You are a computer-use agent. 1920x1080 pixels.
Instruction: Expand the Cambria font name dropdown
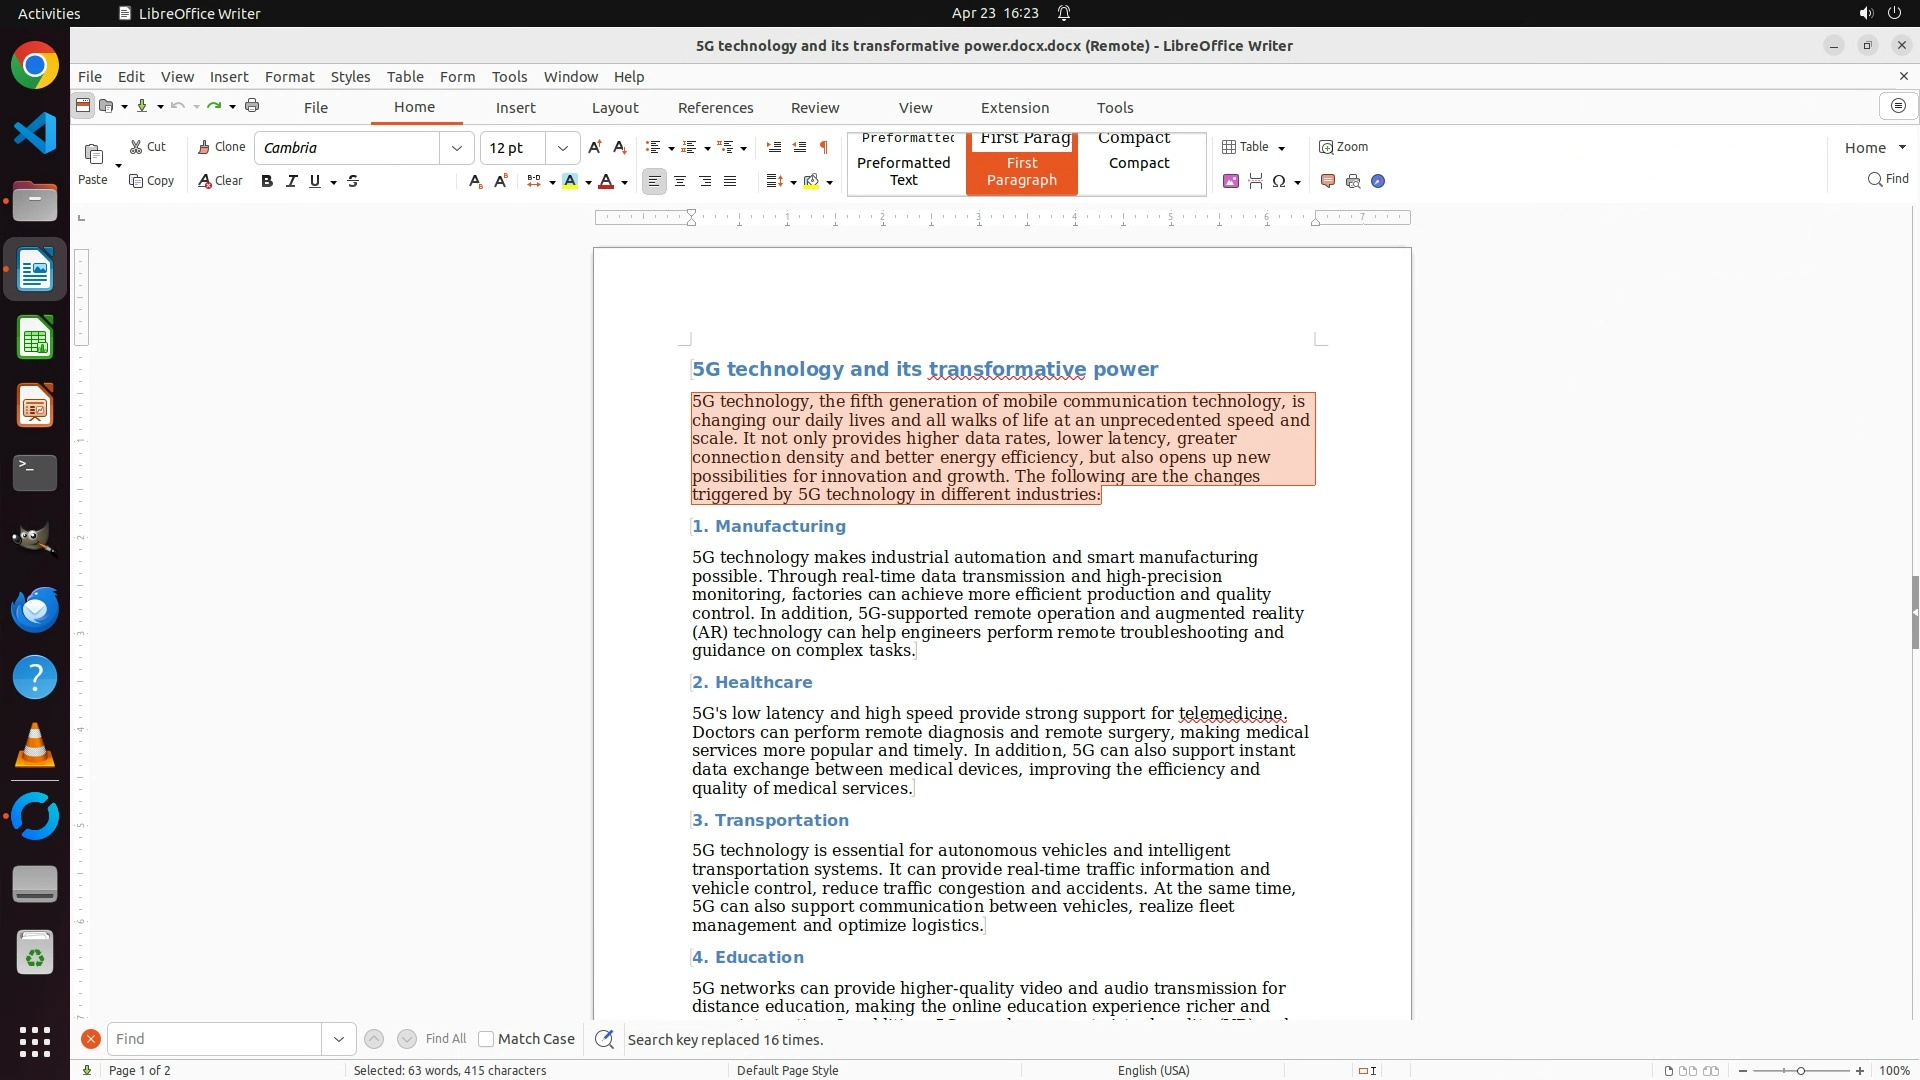[457, 148]
